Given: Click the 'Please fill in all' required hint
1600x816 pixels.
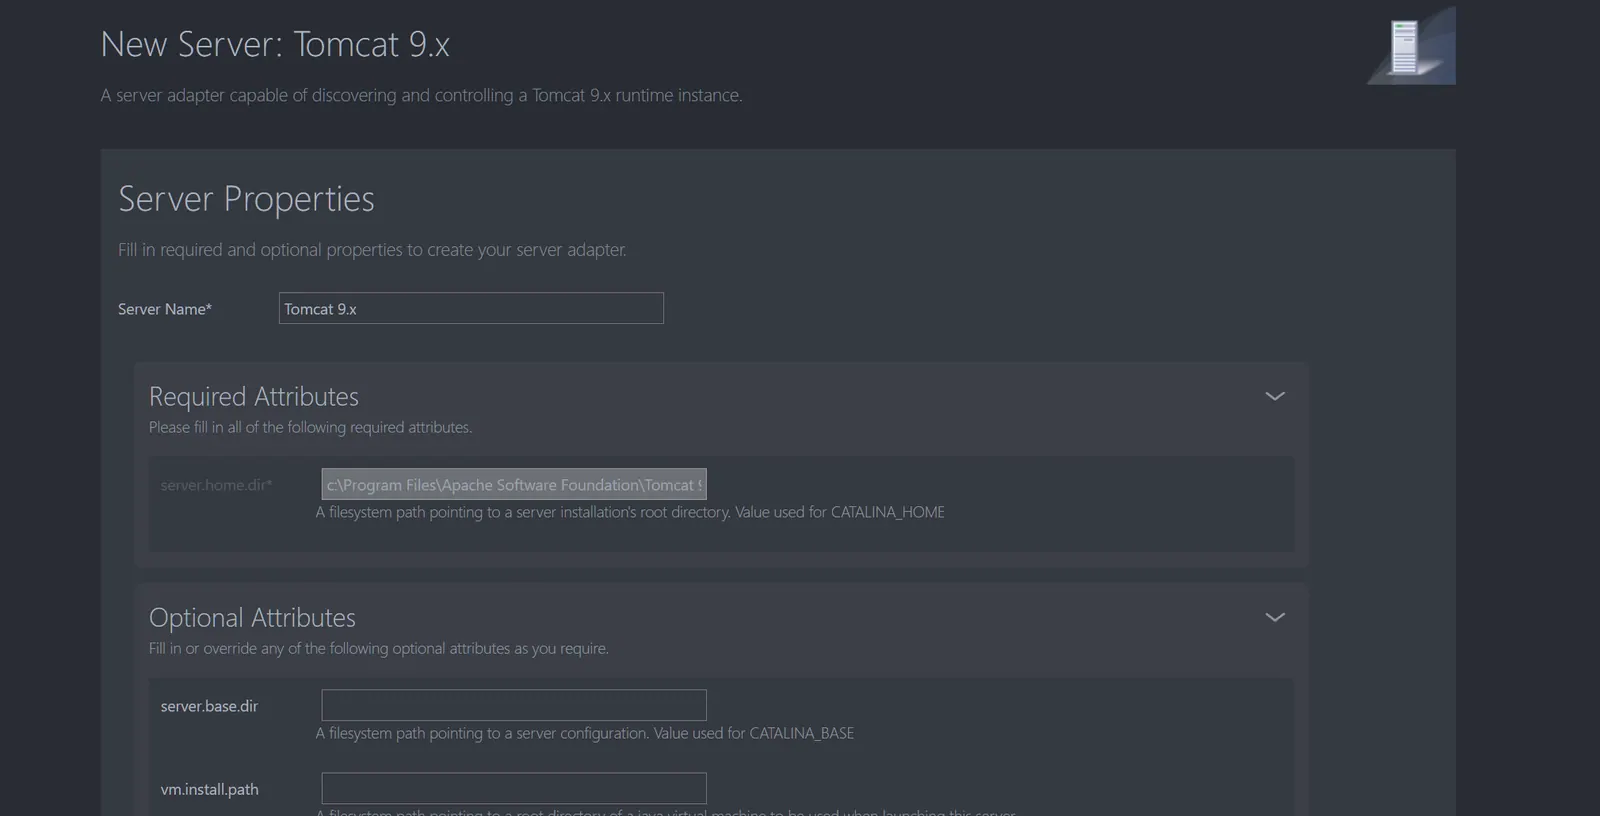Looking at the screenshot, I should click(310, 427).
